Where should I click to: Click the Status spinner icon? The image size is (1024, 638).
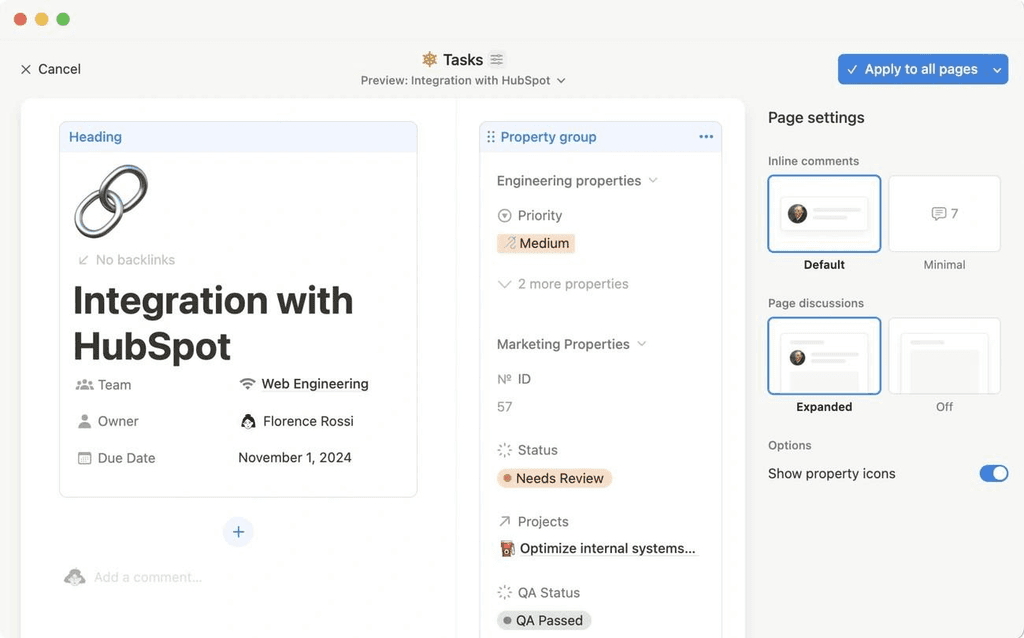tap(503, 450)
